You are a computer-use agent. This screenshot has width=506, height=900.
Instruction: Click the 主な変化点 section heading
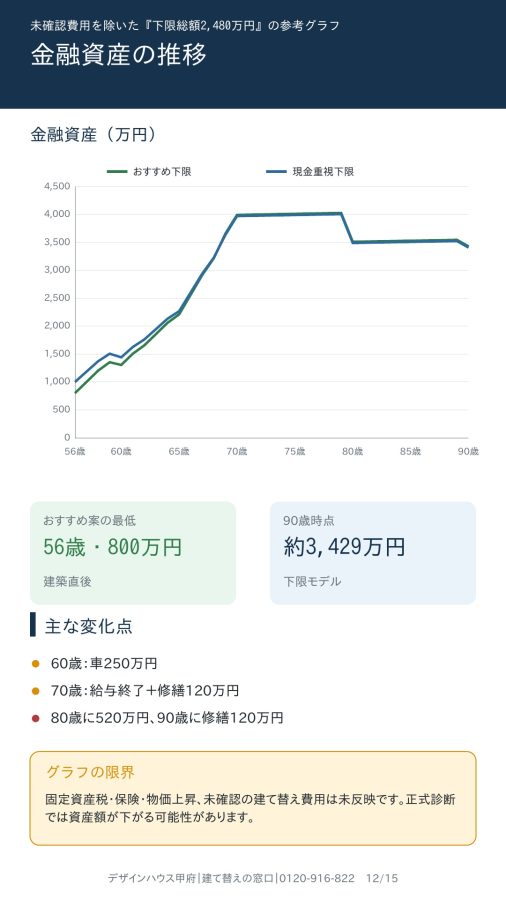pyautogui.click(x=88, y=626)
